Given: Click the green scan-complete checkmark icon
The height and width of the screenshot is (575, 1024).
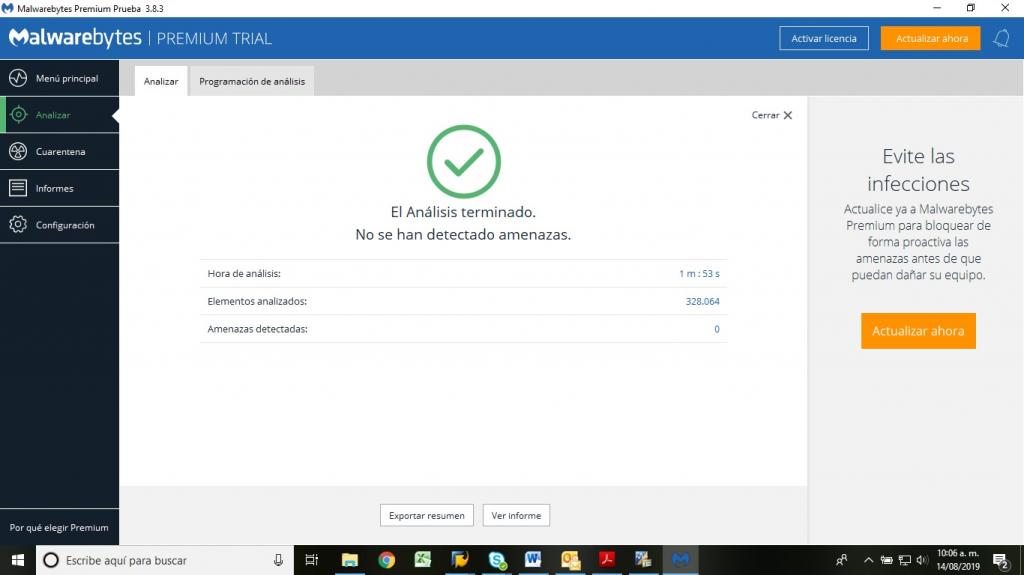Looking at the screenshot, I should [464, 161].
